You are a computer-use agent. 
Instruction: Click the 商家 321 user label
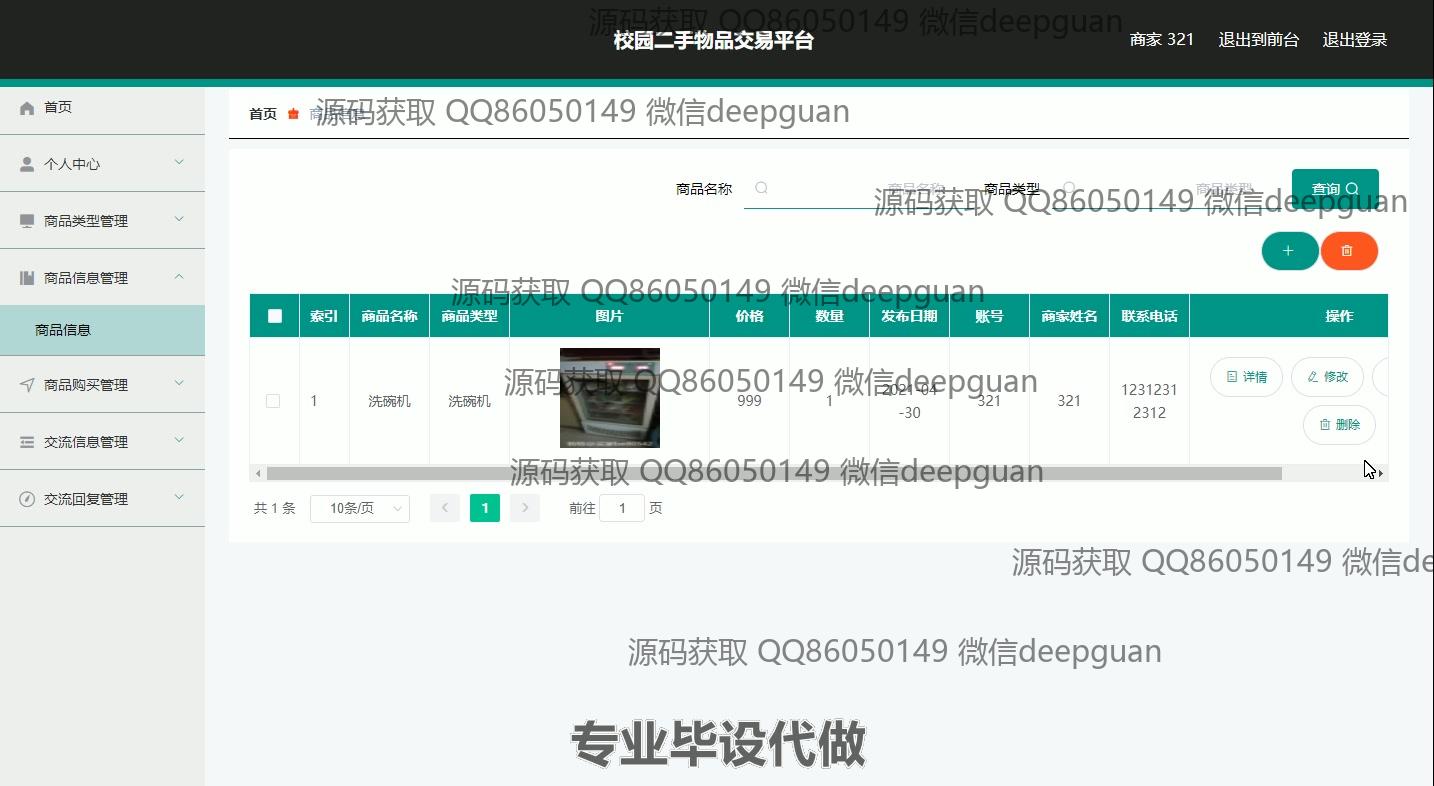(x=1162, y=40)
